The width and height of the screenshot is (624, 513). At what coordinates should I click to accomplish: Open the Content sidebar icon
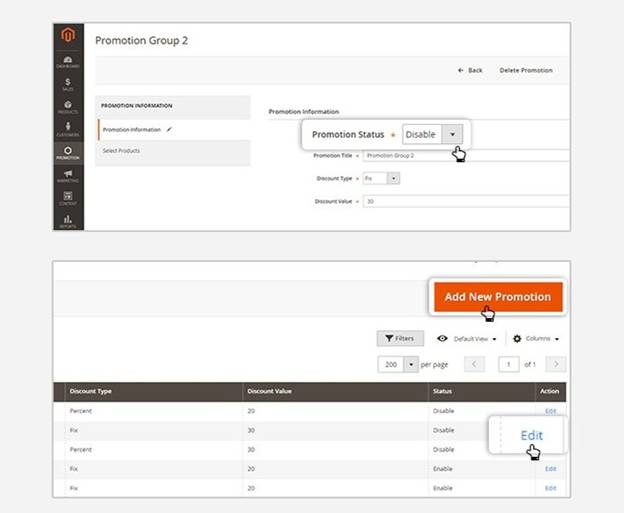point(68,197)
